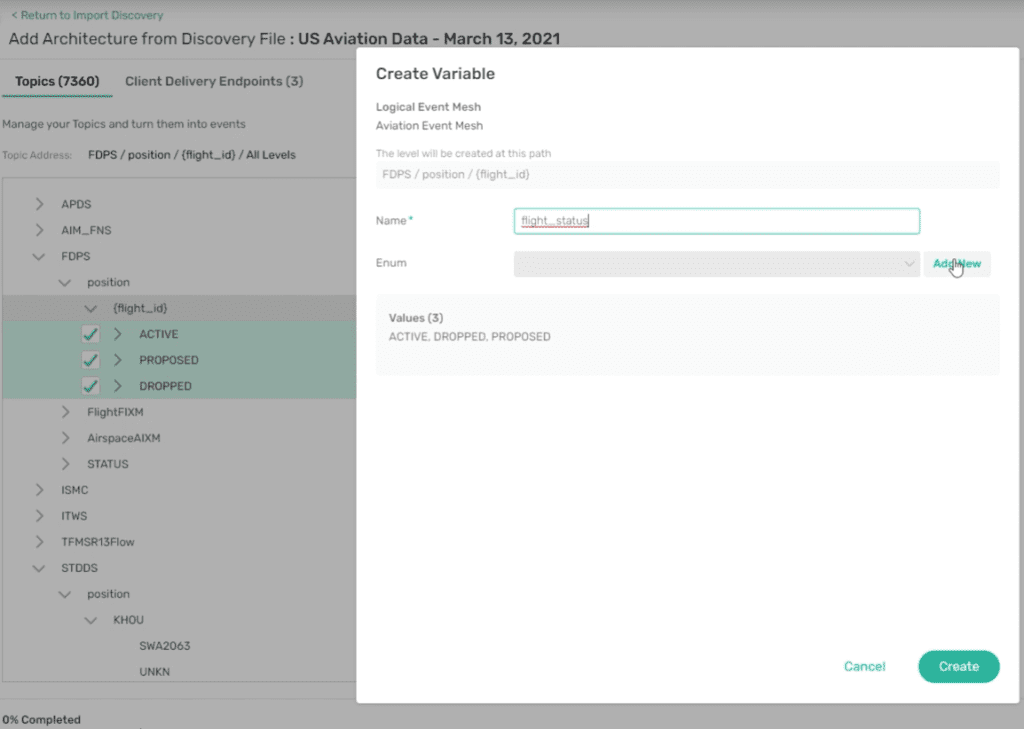
Task: Expand the ISMC topic node
Action: (x=40, y=489)
